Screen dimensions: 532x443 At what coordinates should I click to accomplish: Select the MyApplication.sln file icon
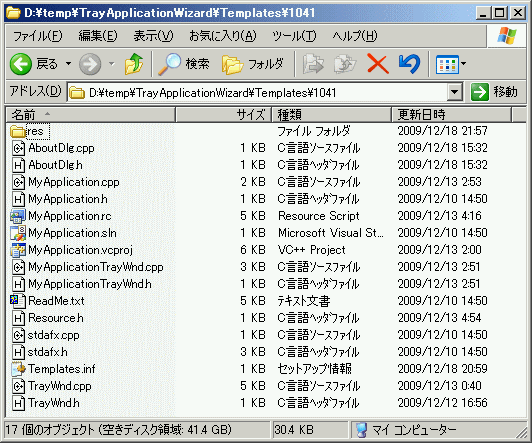coord(18,233)
